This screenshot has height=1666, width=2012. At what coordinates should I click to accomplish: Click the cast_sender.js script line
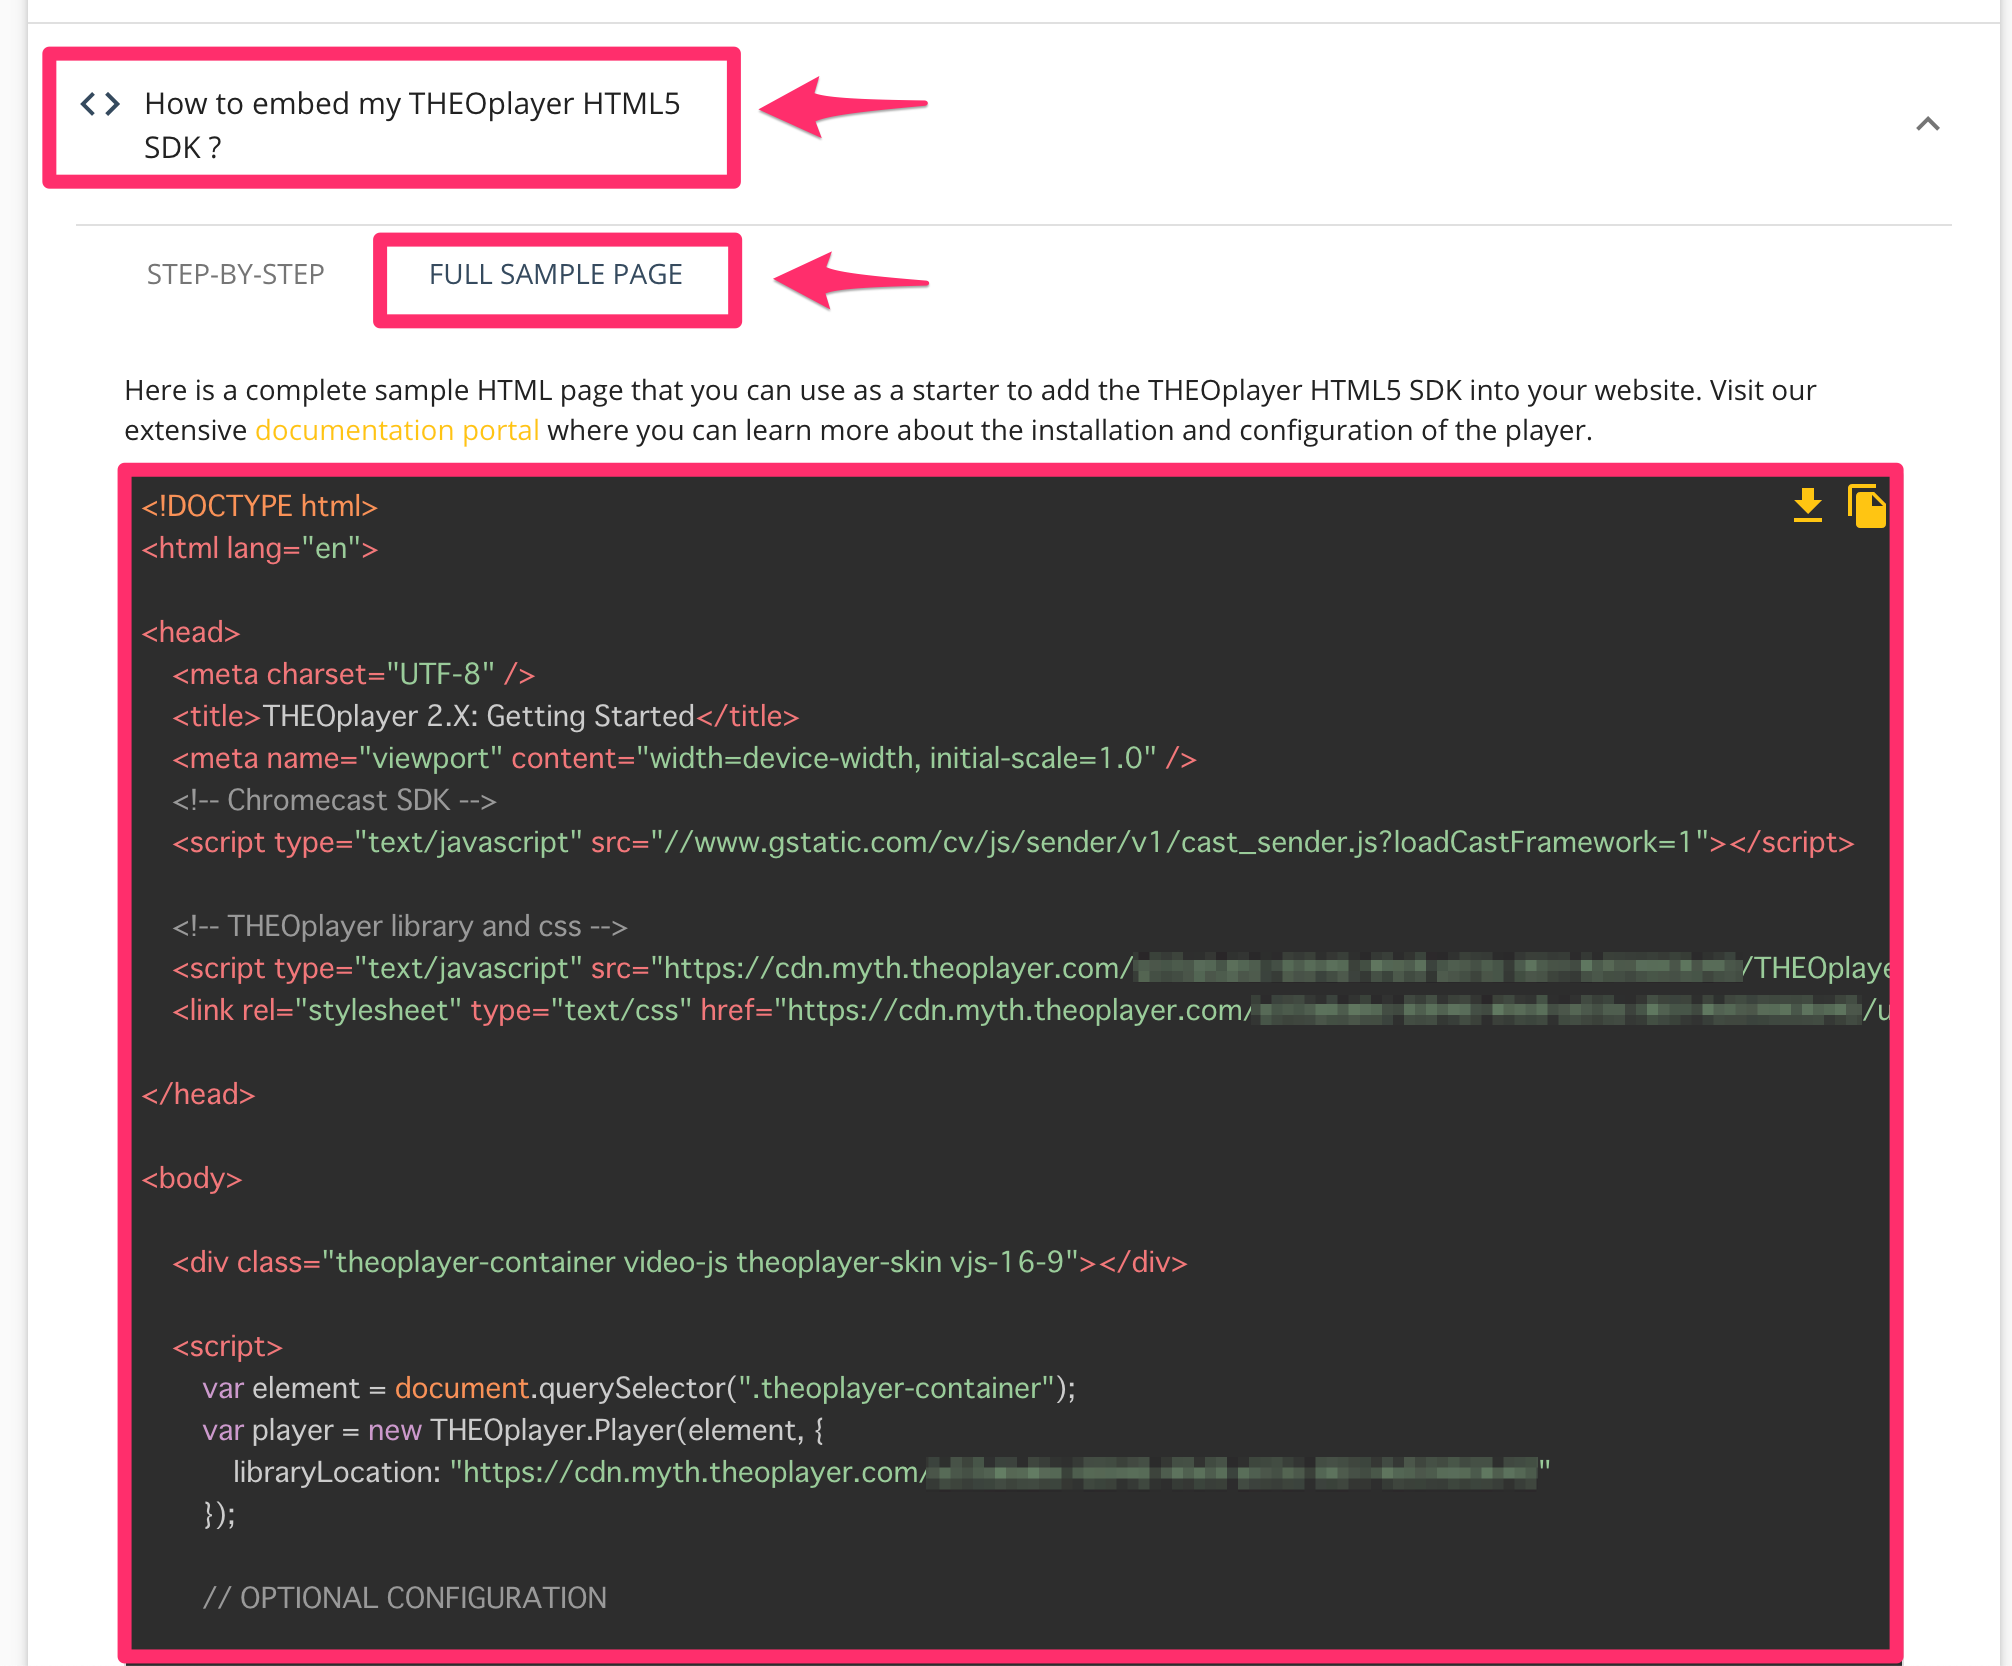tap(1013, 842)
